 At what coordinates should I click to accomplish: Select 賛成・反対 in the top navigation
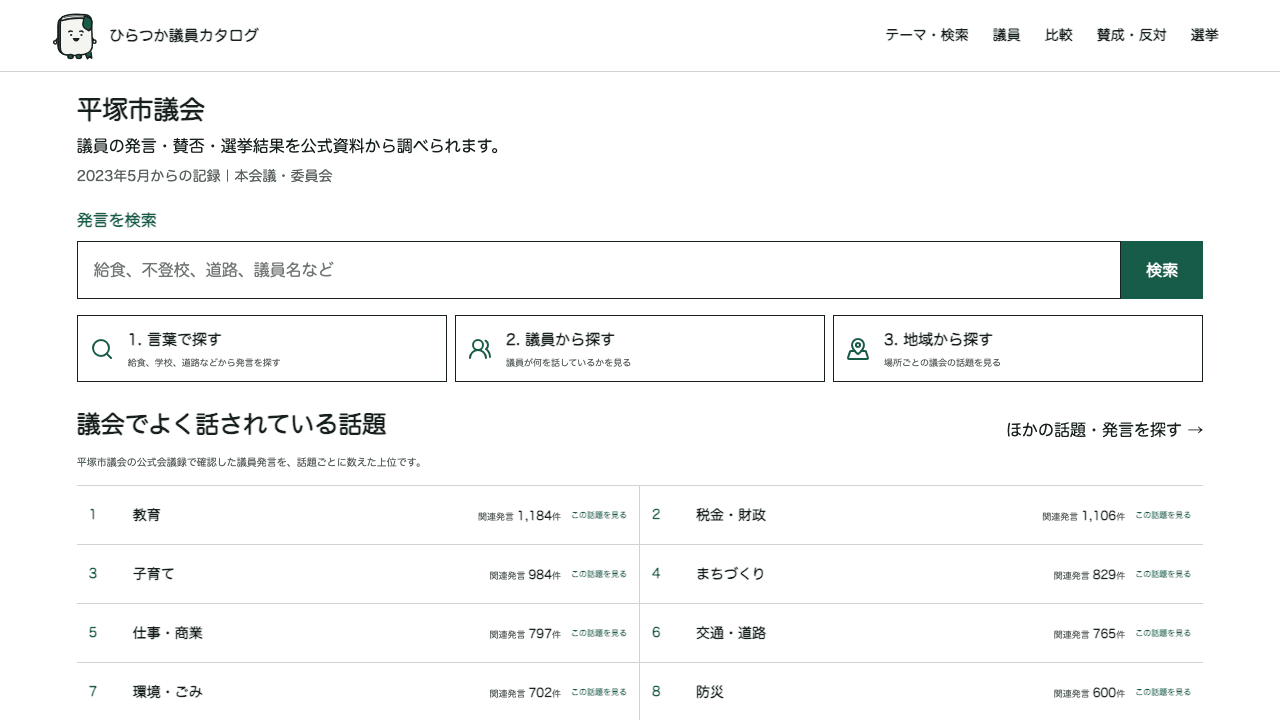(x=1132, y=35)
